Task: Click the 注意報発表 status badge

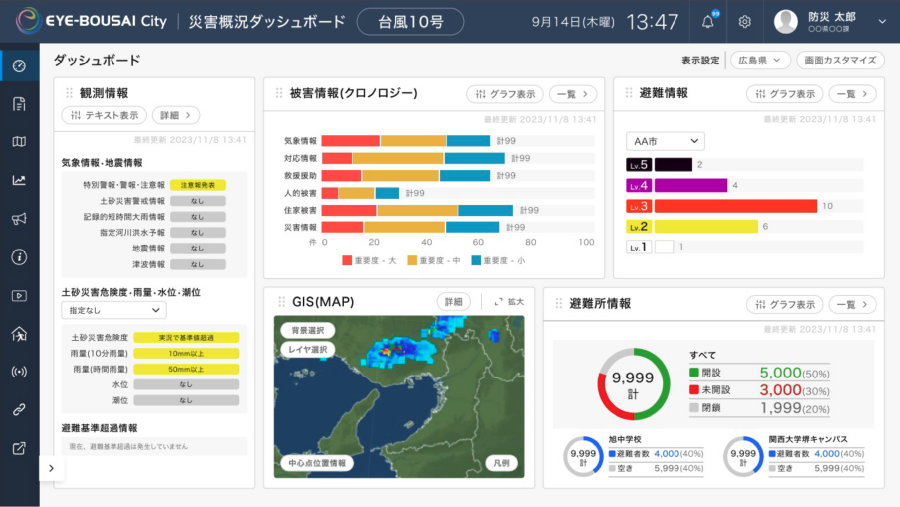Action: [x=197, y=185]
